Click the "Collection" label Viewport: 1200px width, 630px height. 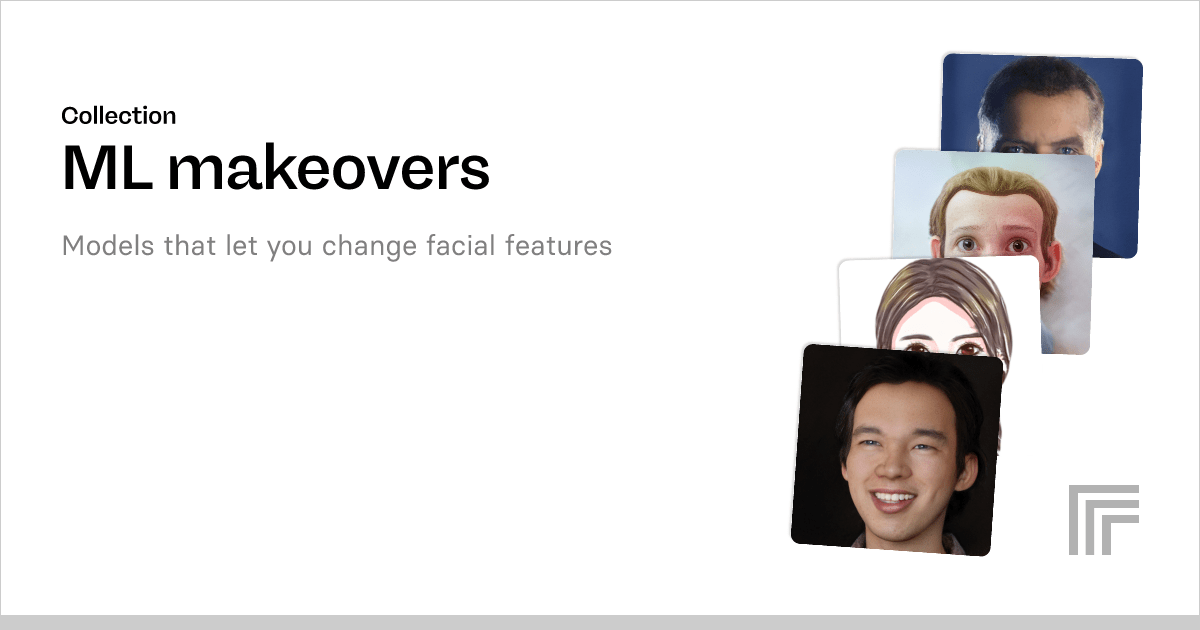[118, 115]
